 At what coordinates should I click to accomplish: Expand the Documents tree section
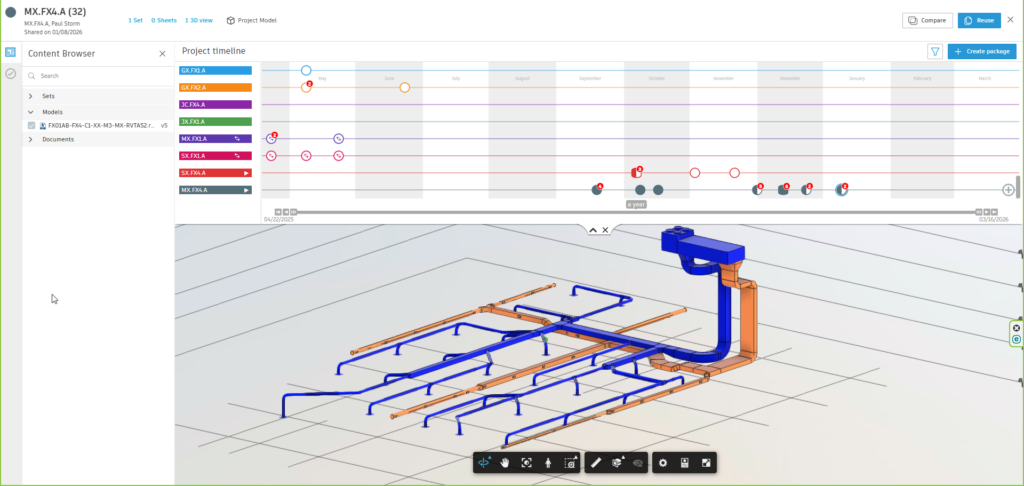coord(31,139)
